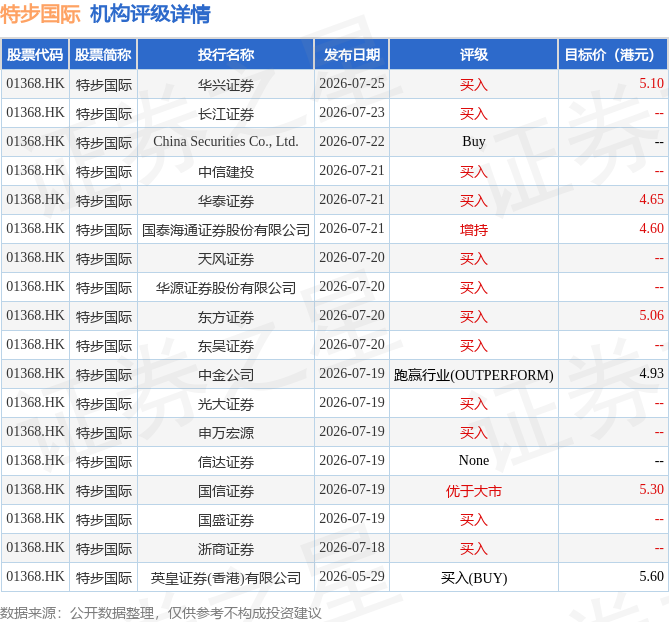Click the 评级 column header
Image resolution: width=669 pixels, height=622 pixels.
[474, 55]
